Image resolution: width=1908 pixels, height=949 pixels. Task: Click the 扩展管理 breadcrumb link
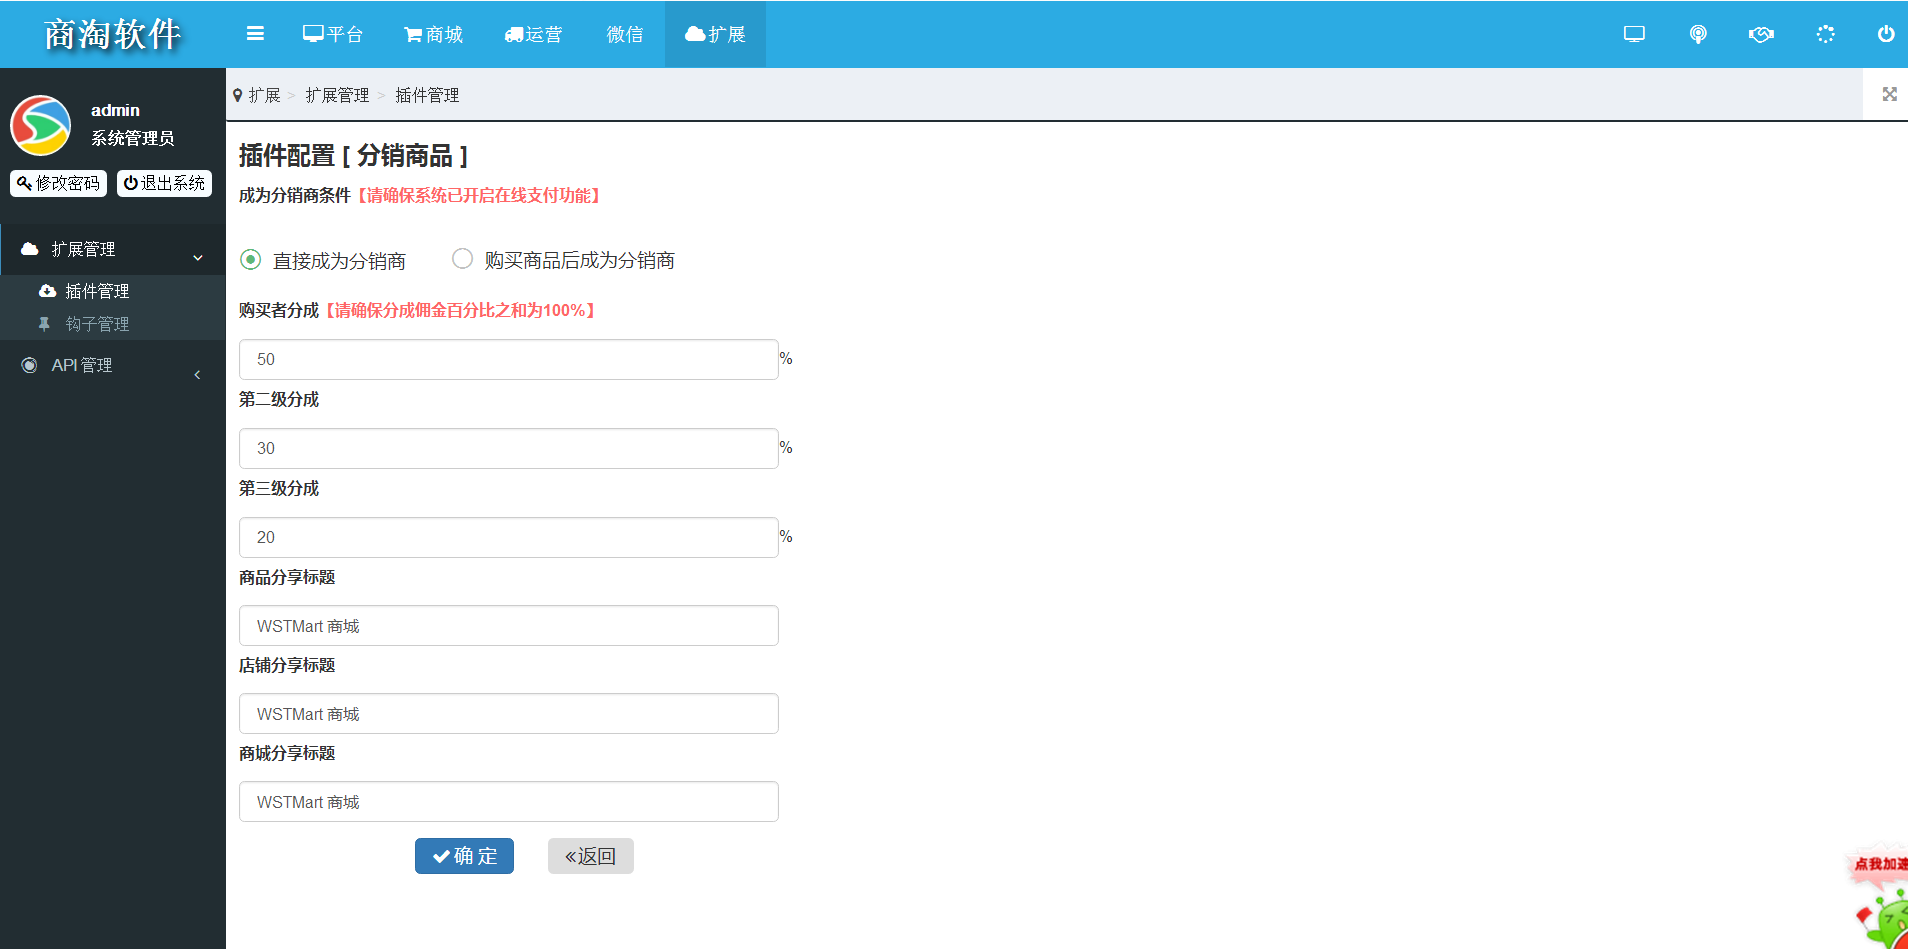pos(337,95)
